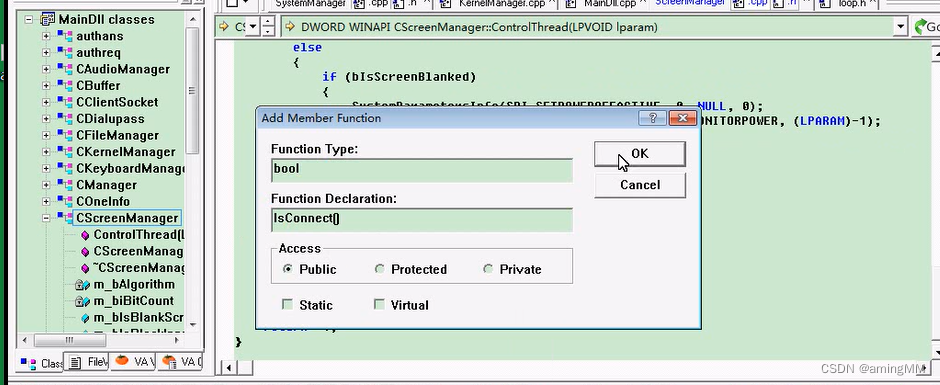Screen dimensions: 940x385
Task: Click m_bAlgorithm locked member icon
Action: tap(82, 285)
